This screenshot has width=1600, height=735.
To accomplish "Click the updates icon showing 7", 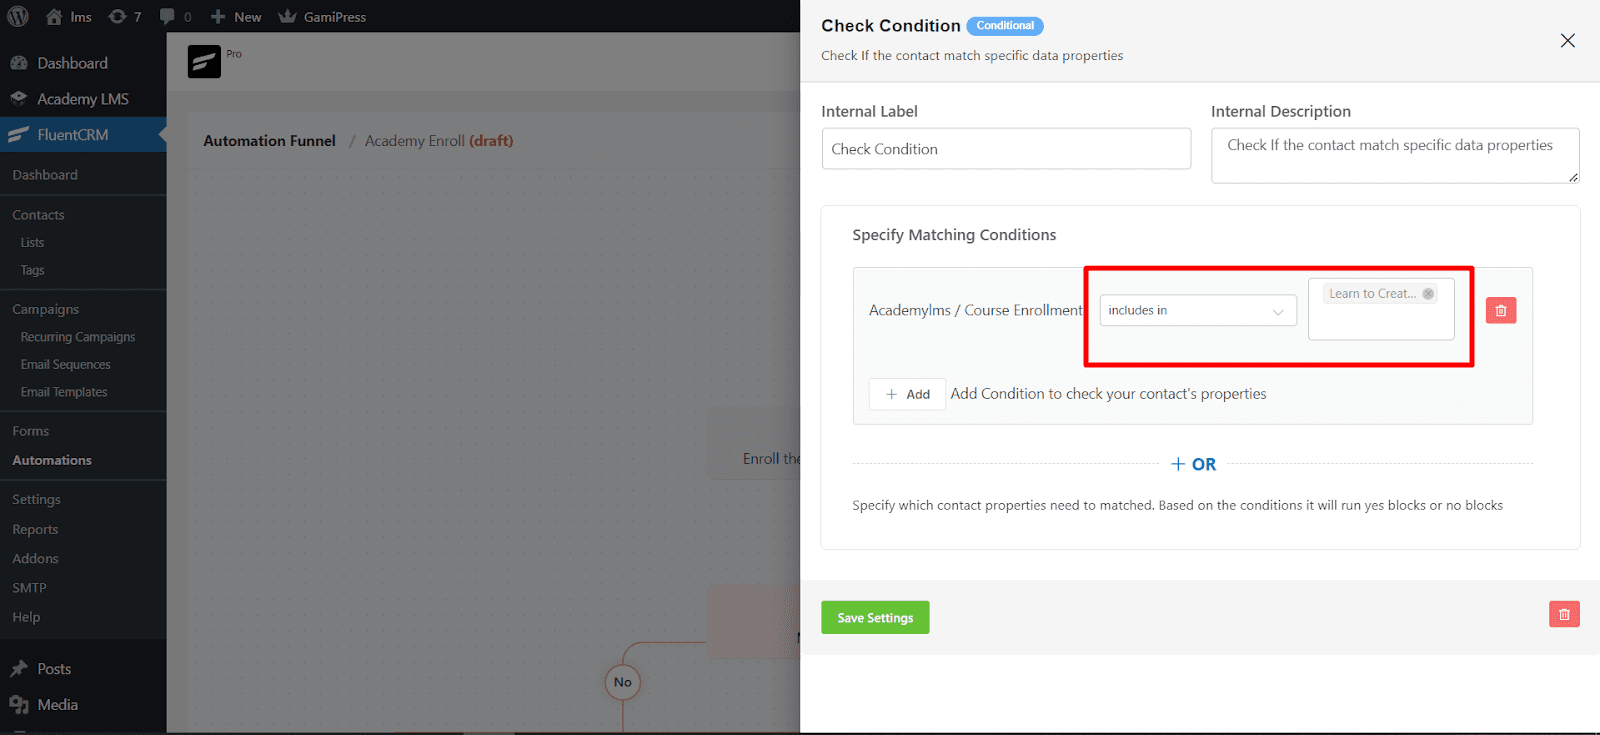I will (x=120, y=16).
